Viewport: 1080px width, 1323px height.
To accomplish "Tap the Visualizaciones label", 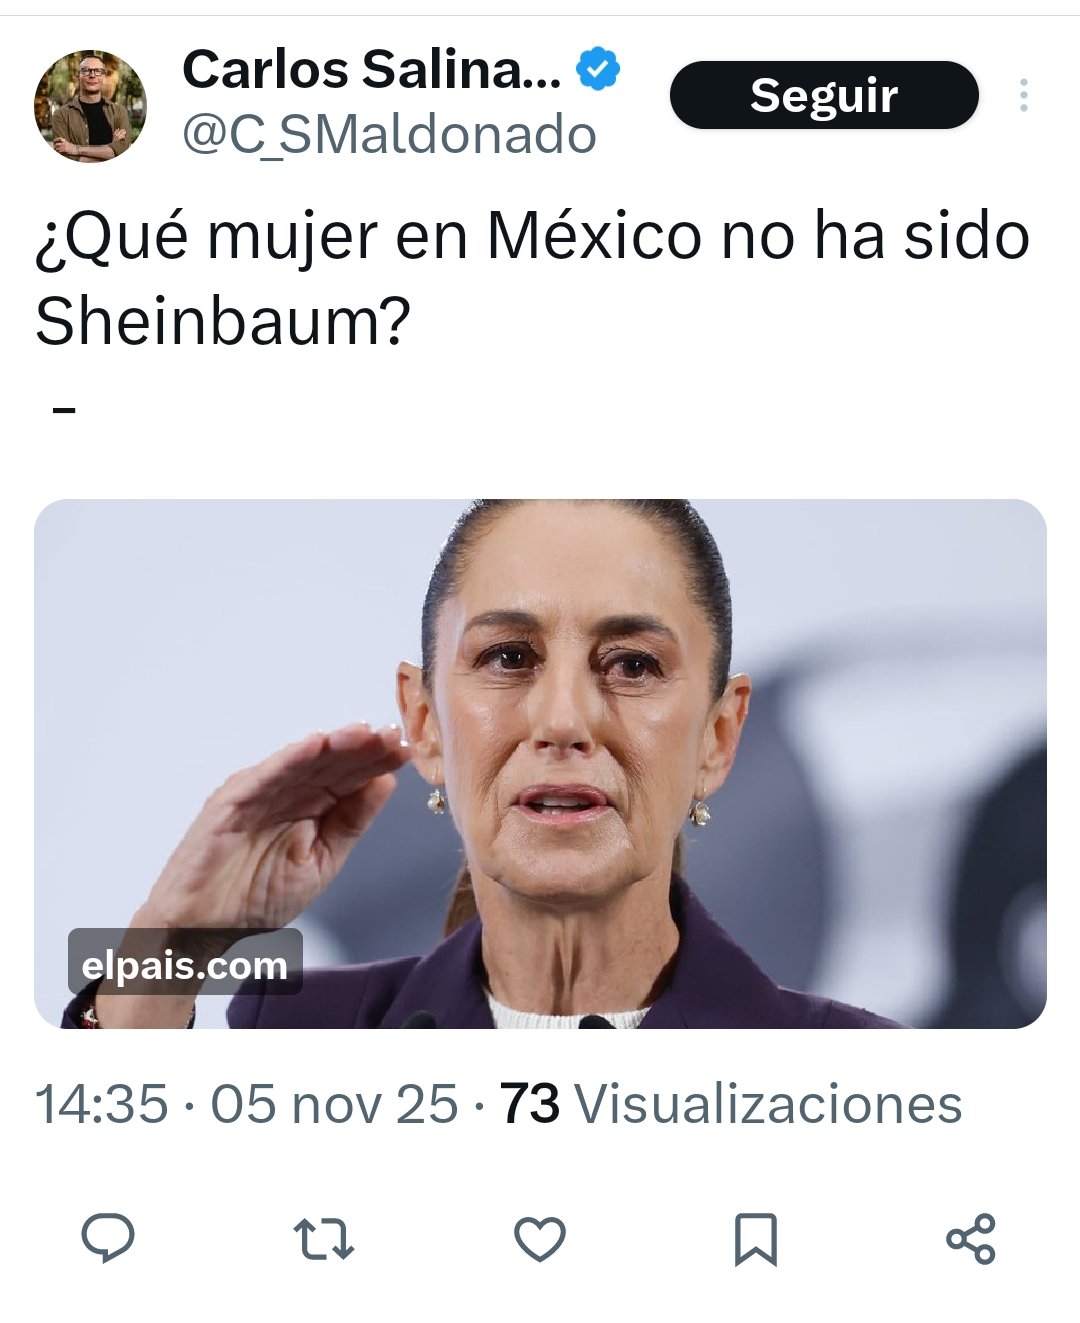I will tap(769, 1105).
